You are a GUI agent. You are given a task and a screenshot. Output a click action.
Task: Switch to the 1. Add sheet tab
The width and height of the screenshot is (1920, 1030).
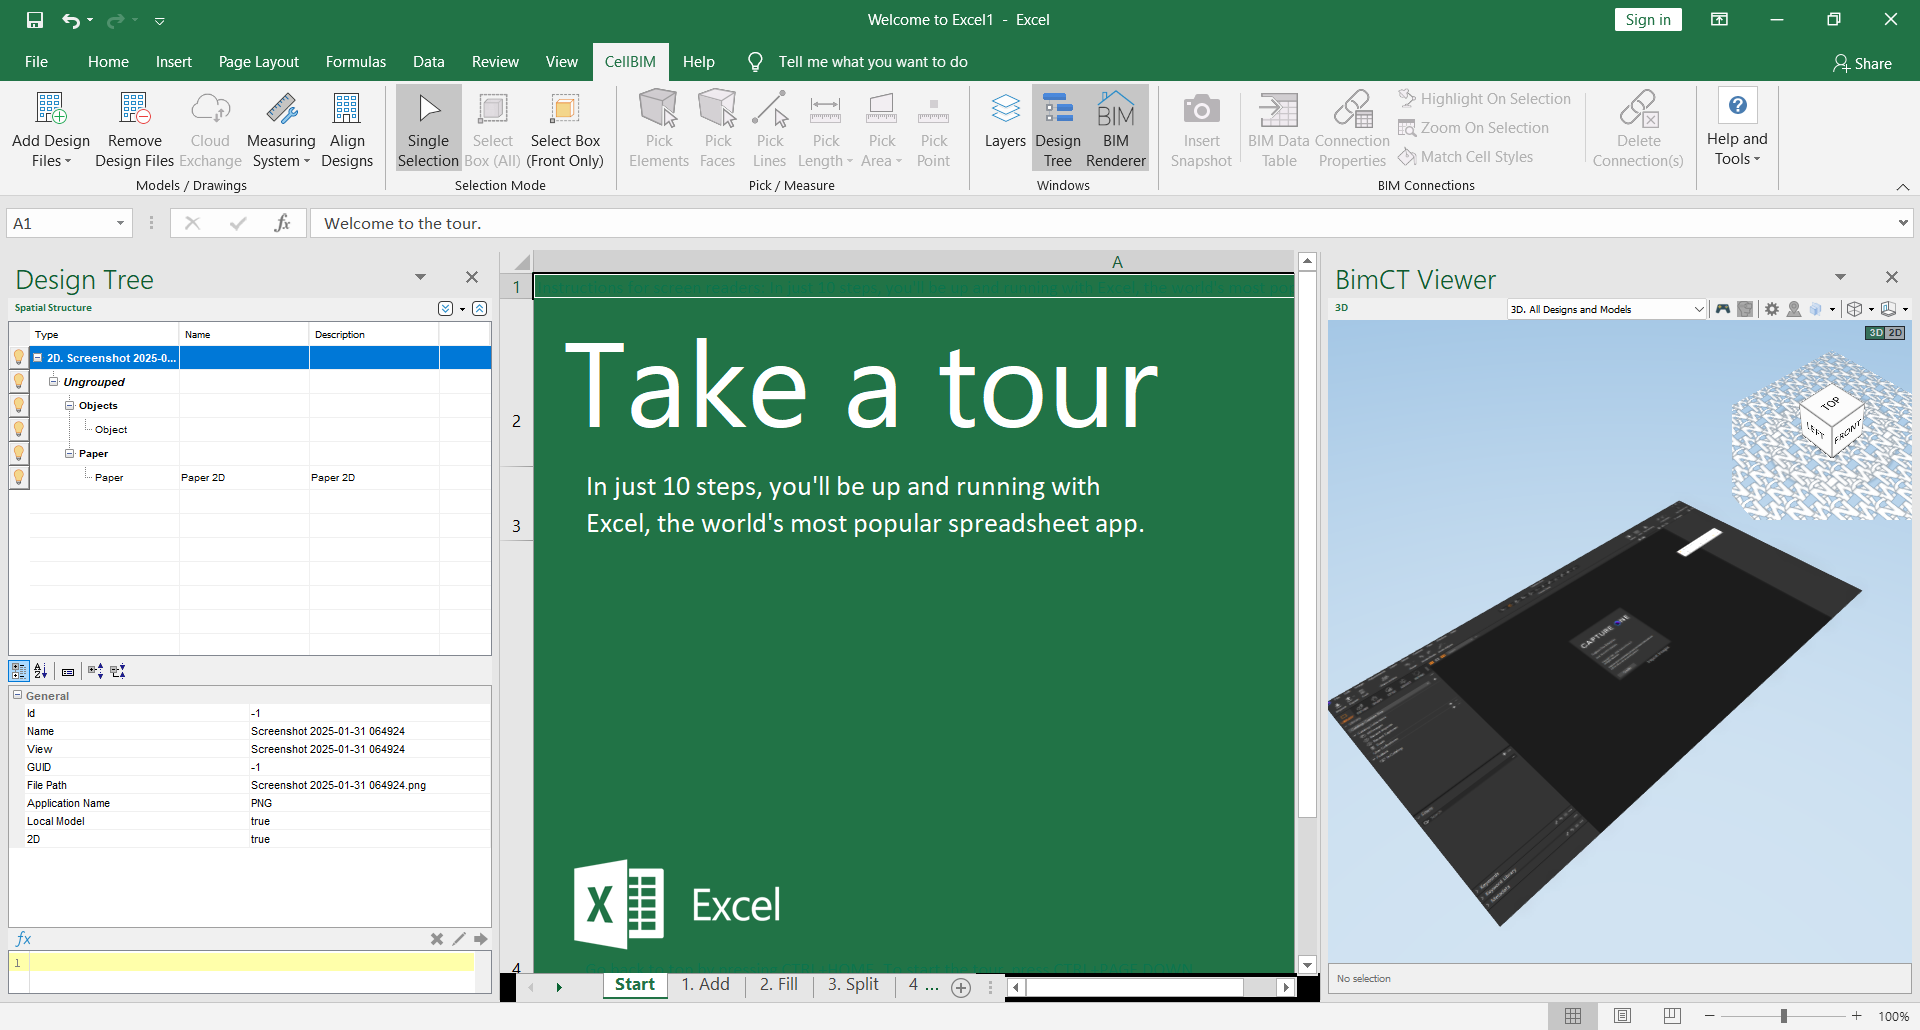706,985
